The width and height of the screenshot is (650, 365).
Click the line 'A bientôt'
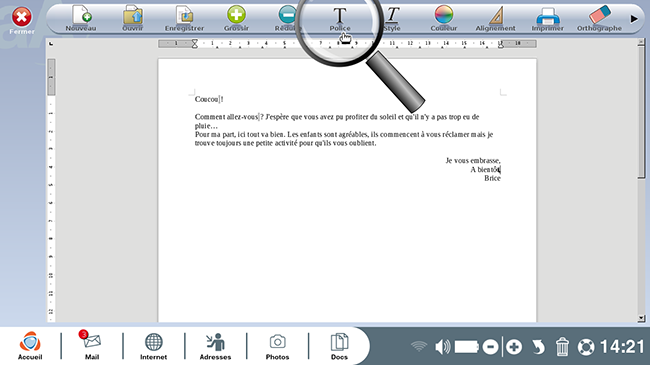point(485,169)
